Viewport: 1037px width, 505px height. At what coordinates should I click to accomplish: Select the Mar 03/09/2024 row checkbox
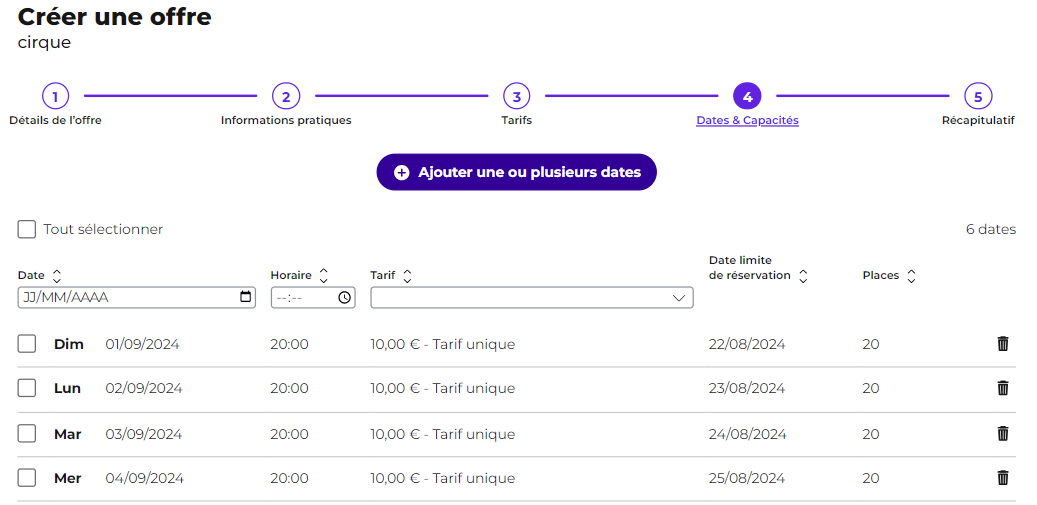[x=26, y=434]
